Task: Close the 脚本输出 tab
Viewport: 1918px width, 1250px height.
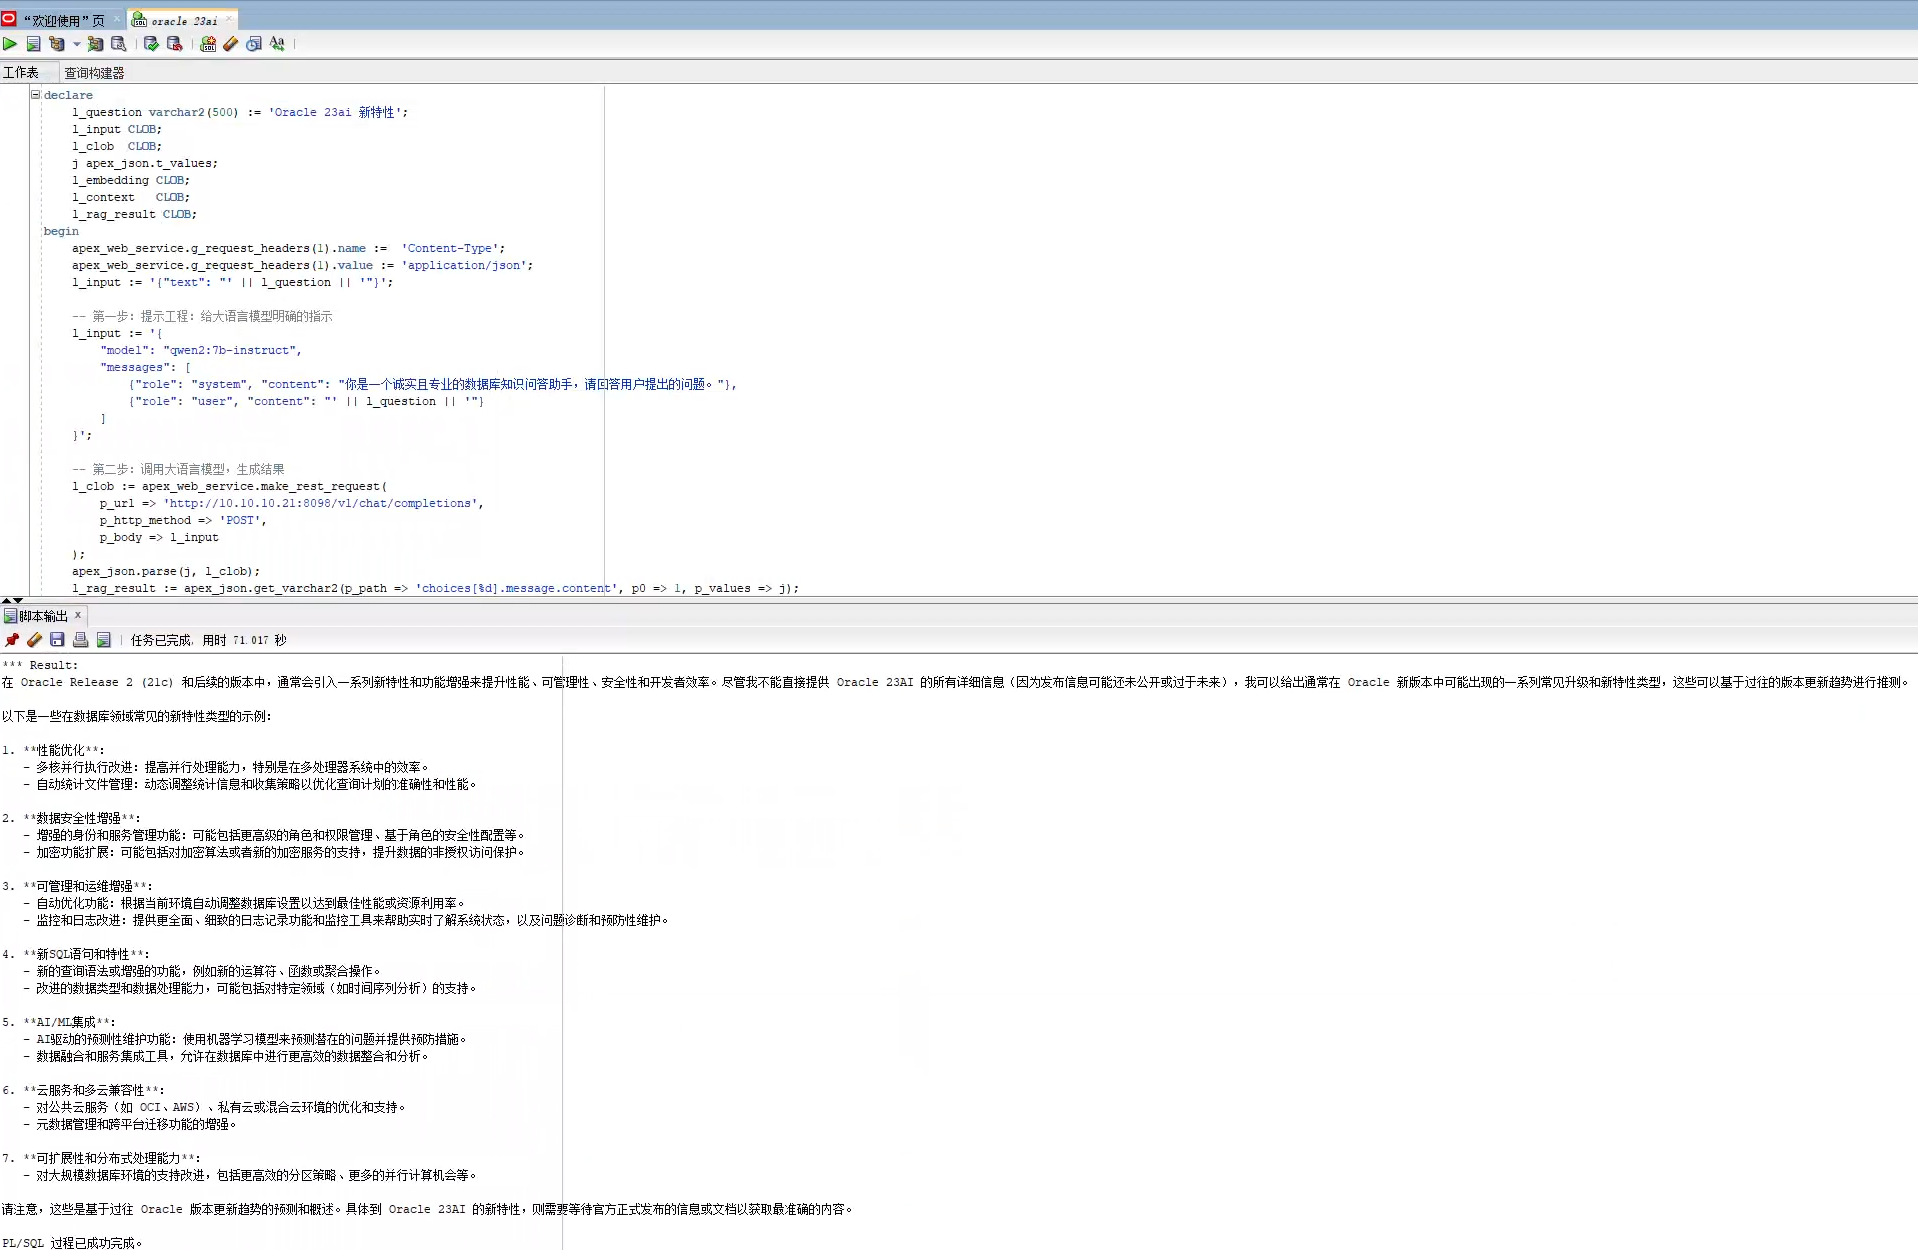Action: click(x=77, y=615)
